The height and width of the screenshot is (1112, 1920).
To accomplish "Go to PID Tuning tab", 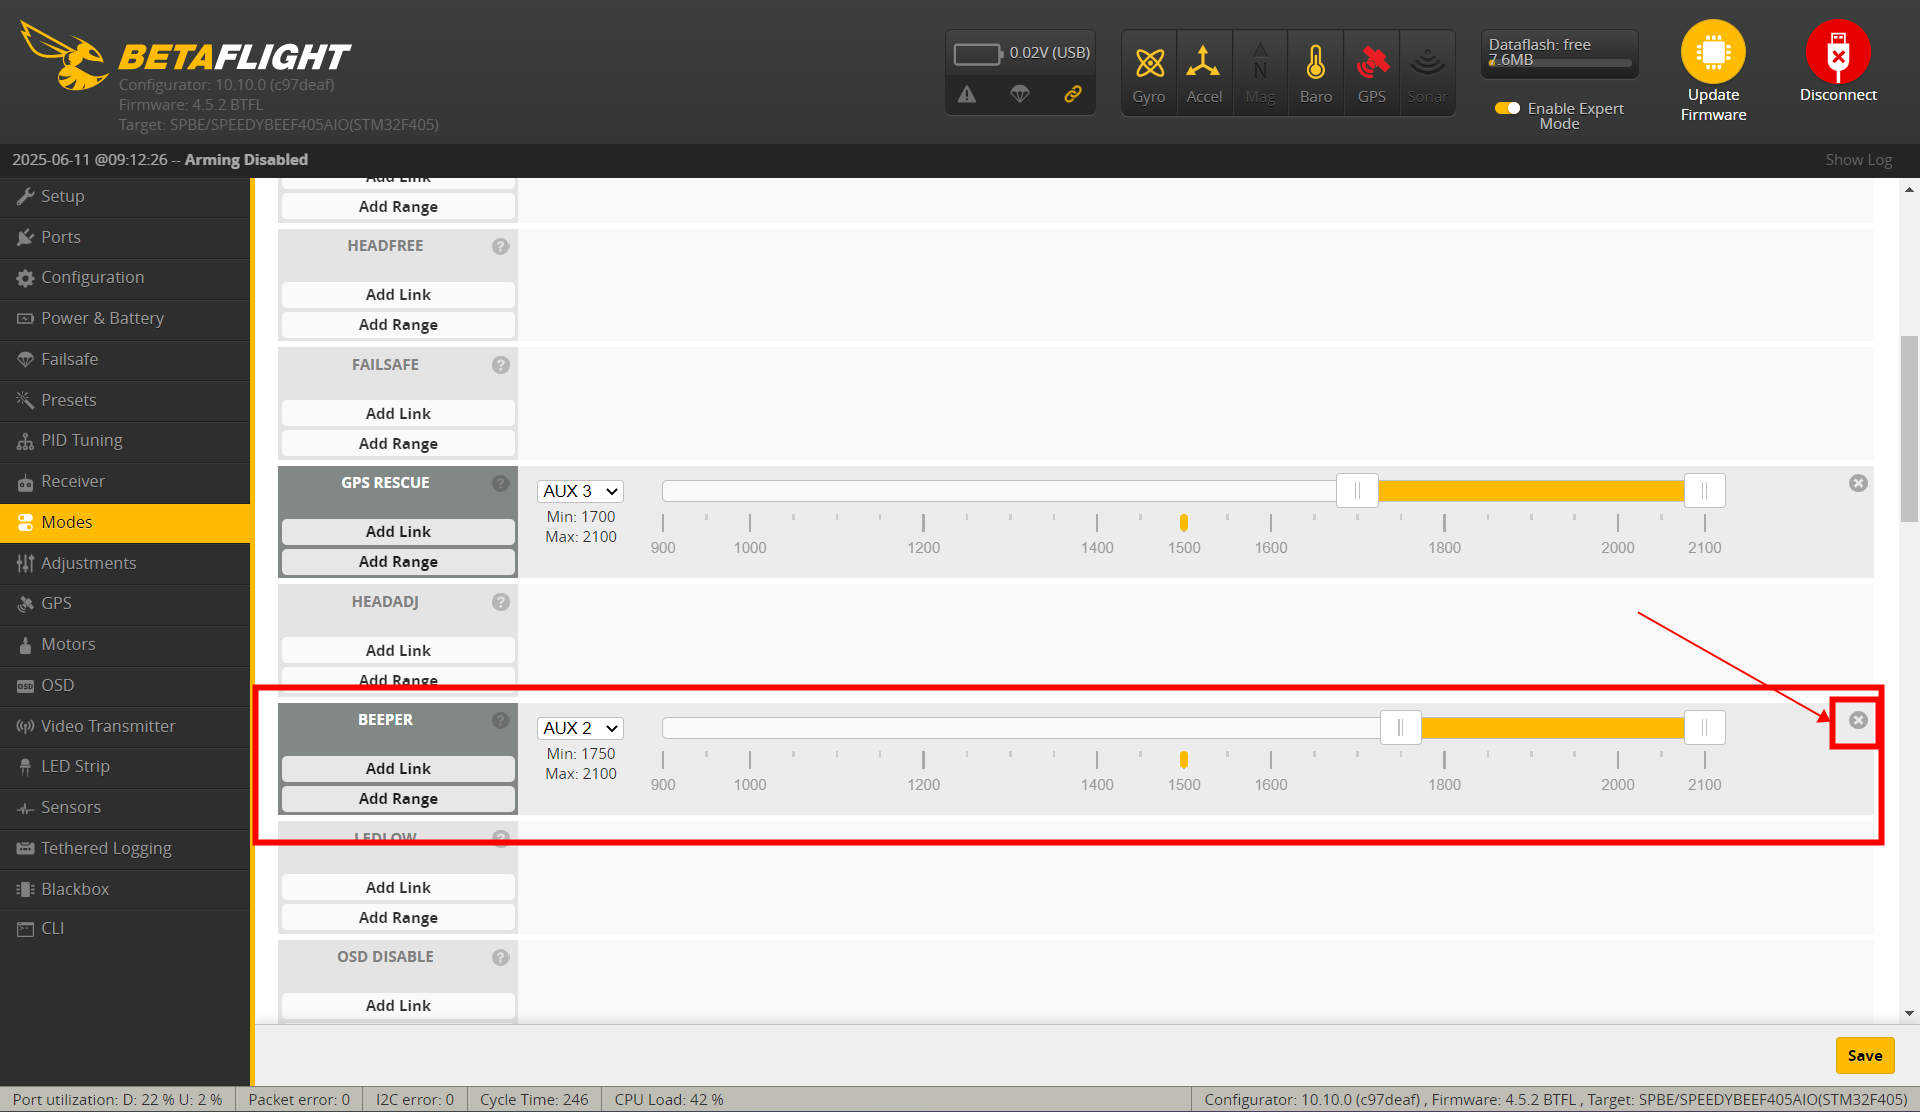I will pyautogui.click(x=125, y=440).
